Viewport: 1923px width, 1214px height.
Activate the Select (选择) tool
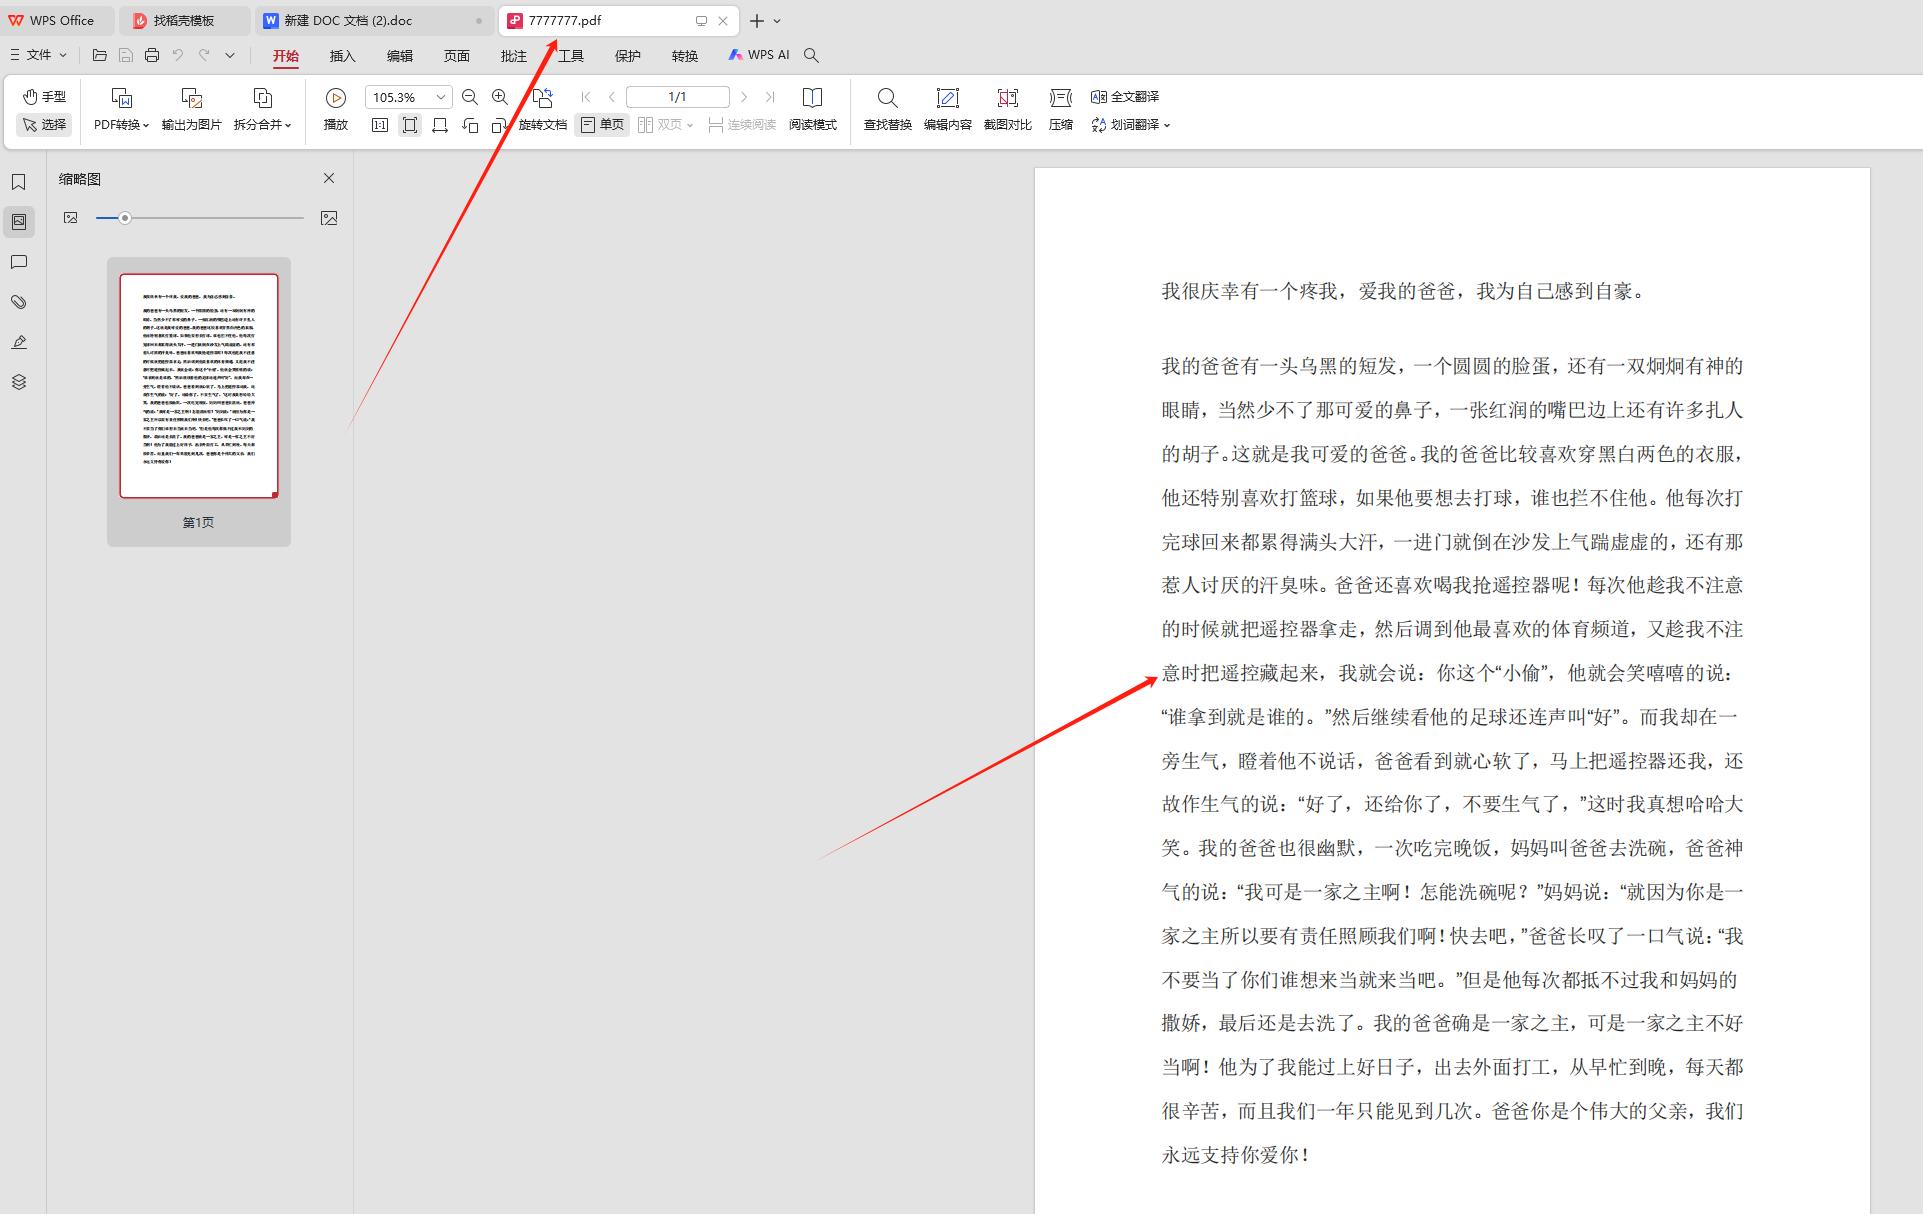click(44, 124)
